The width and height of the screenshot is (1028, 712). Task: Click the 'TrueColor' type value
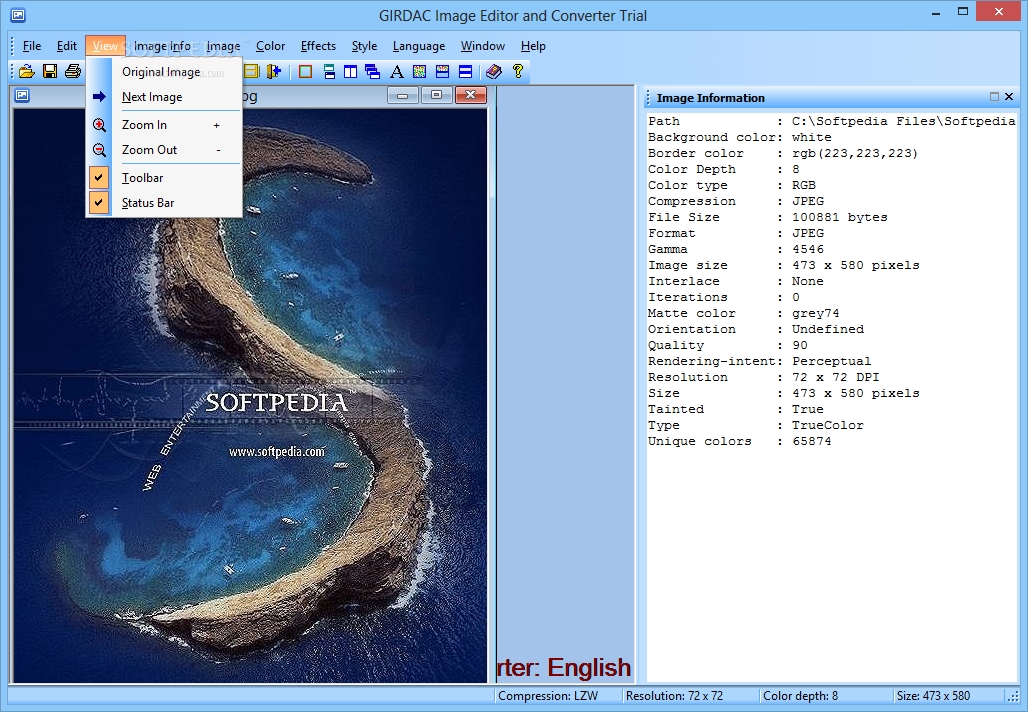pos(827,425)
